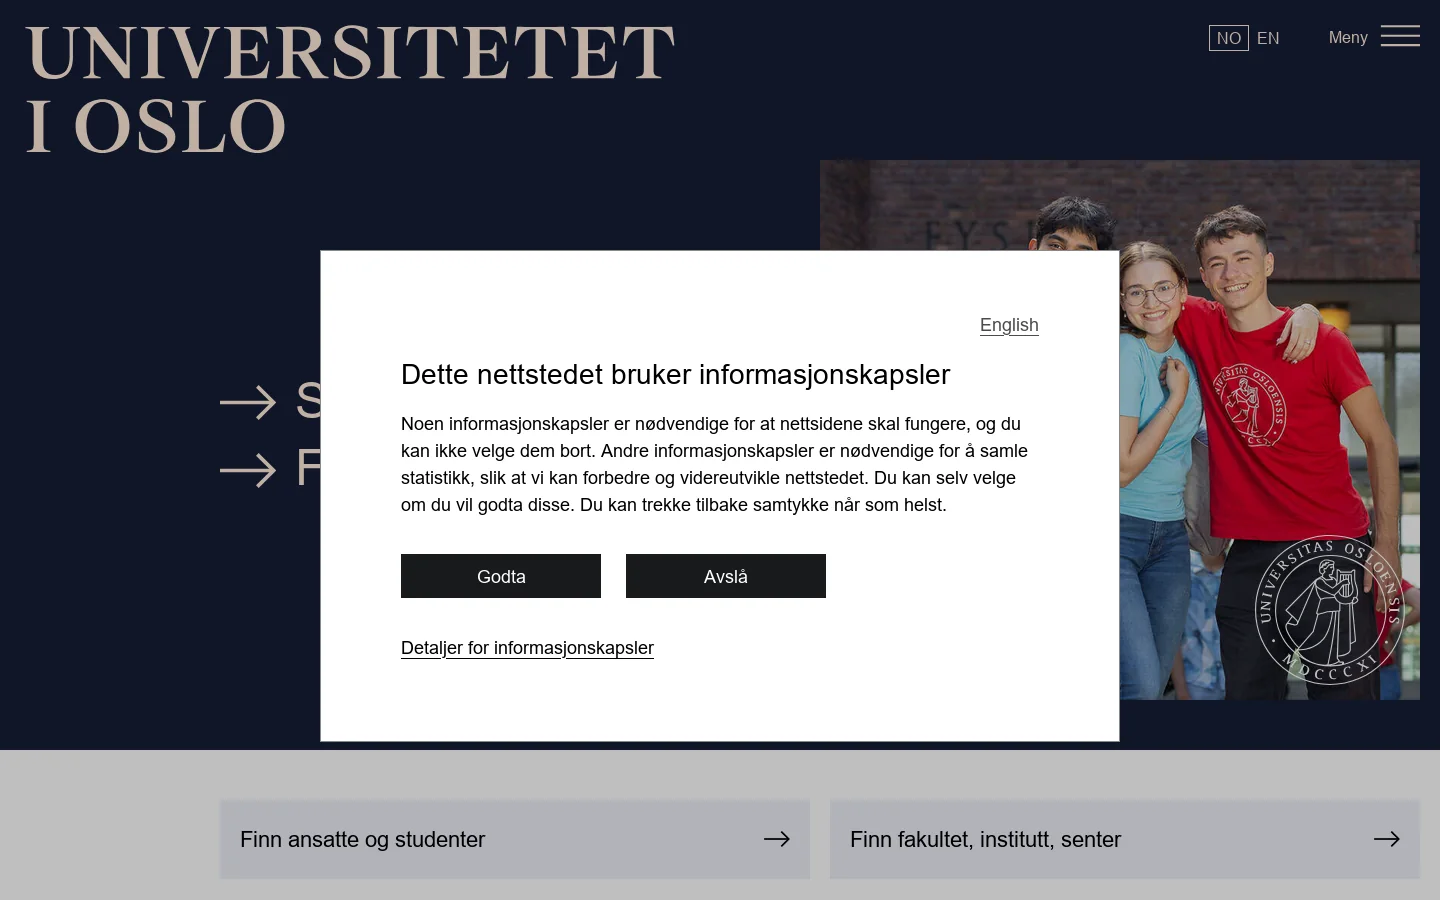Click arrow icon in Finn fakultet card

(1387, 839)
